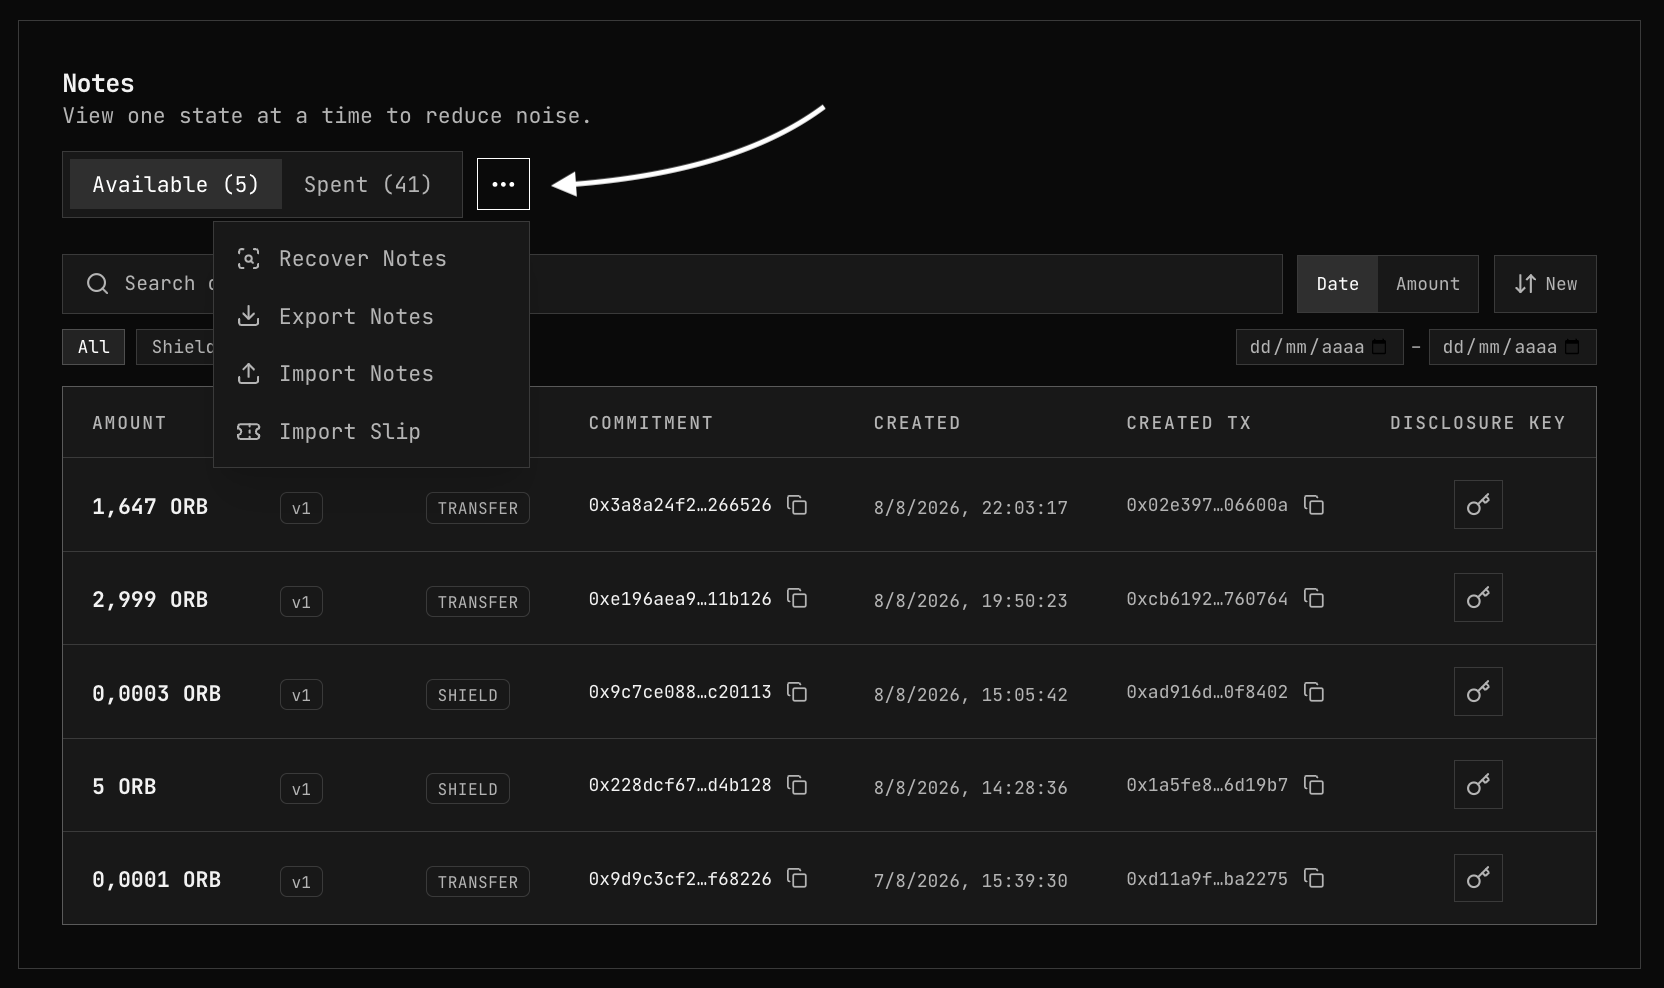Select the 0,0003 ORB amount
Screen dimensions: 1664x988
click(x=157, y=694)
